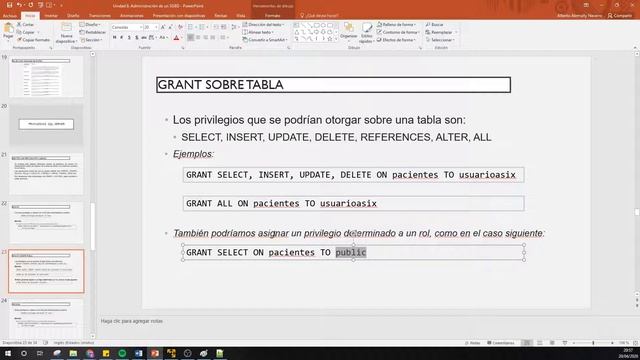Click the 'GRANT ALL ON pacientes' code box
The width and height of the screenshot is (640, 360).
coord(353,203)
